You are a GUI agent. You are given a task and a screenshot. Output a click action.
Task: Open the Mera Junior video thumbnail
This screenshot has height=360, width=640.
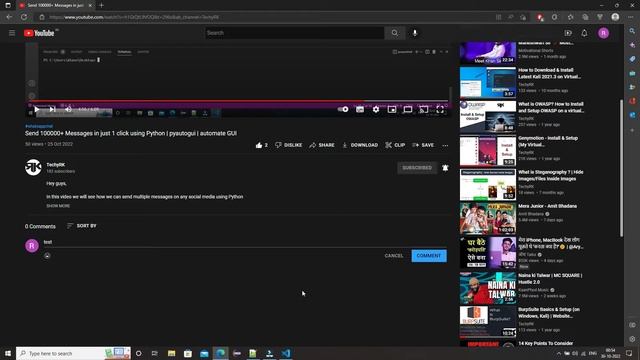pos(488,218)
